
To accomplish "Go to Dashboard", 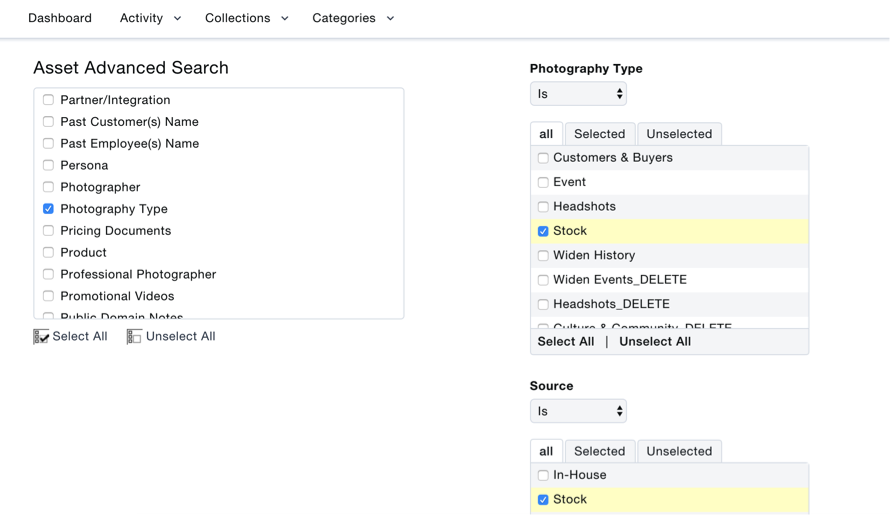I will (60, 18).
